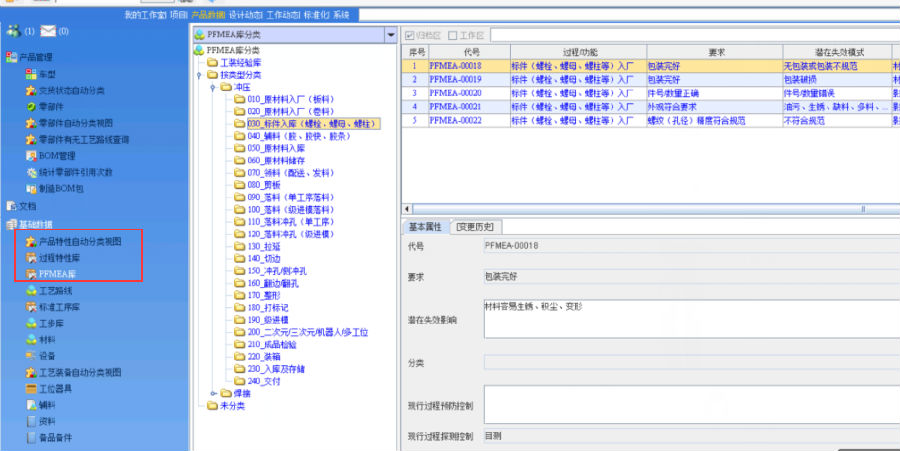This screenshot has height=451, width=900.
Task: Select the 设备 item in the sidebar
Action: (x=46, y=355)
